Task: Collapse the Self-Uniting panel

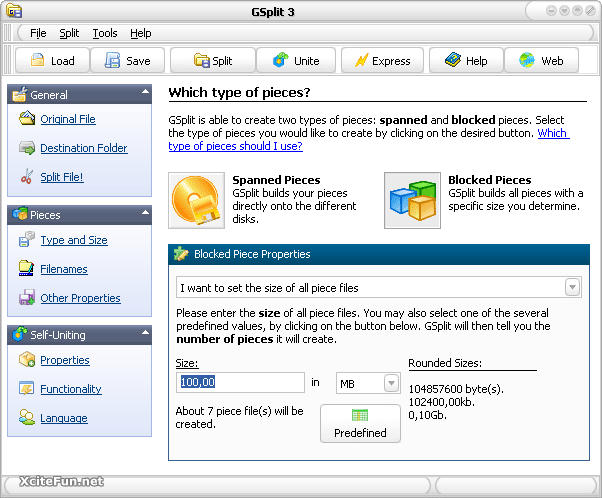Action: 145,332
